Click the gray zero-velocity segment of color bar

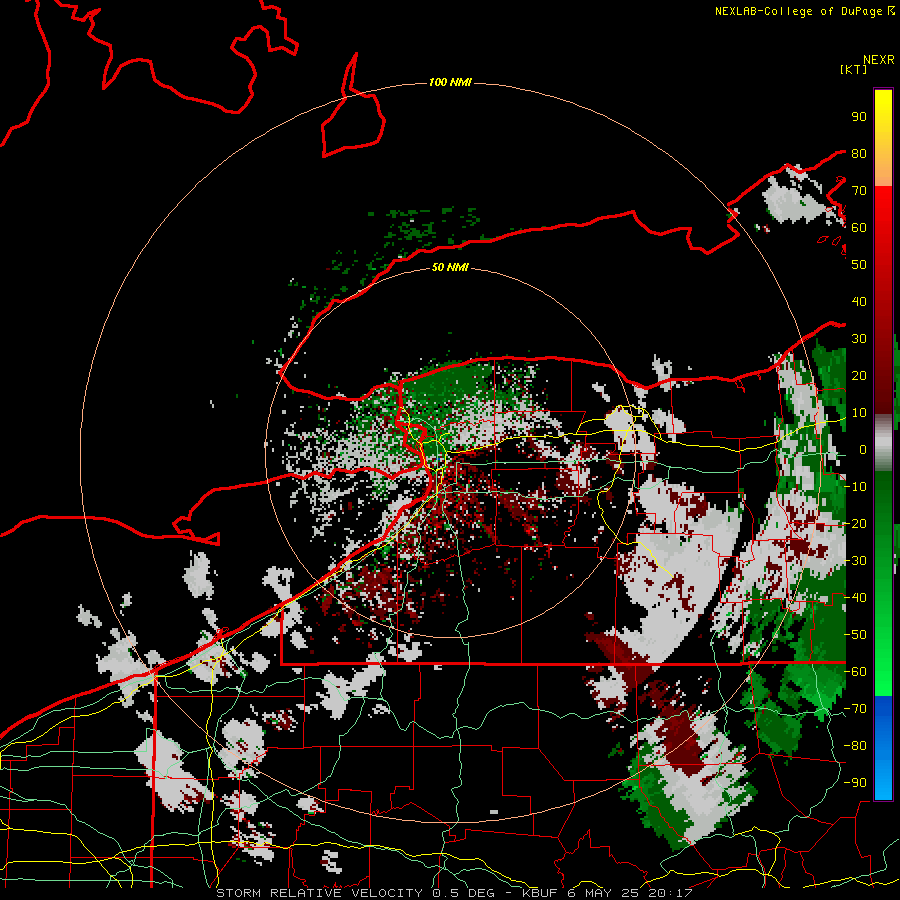pyautogui.click(x=883, y=443)
